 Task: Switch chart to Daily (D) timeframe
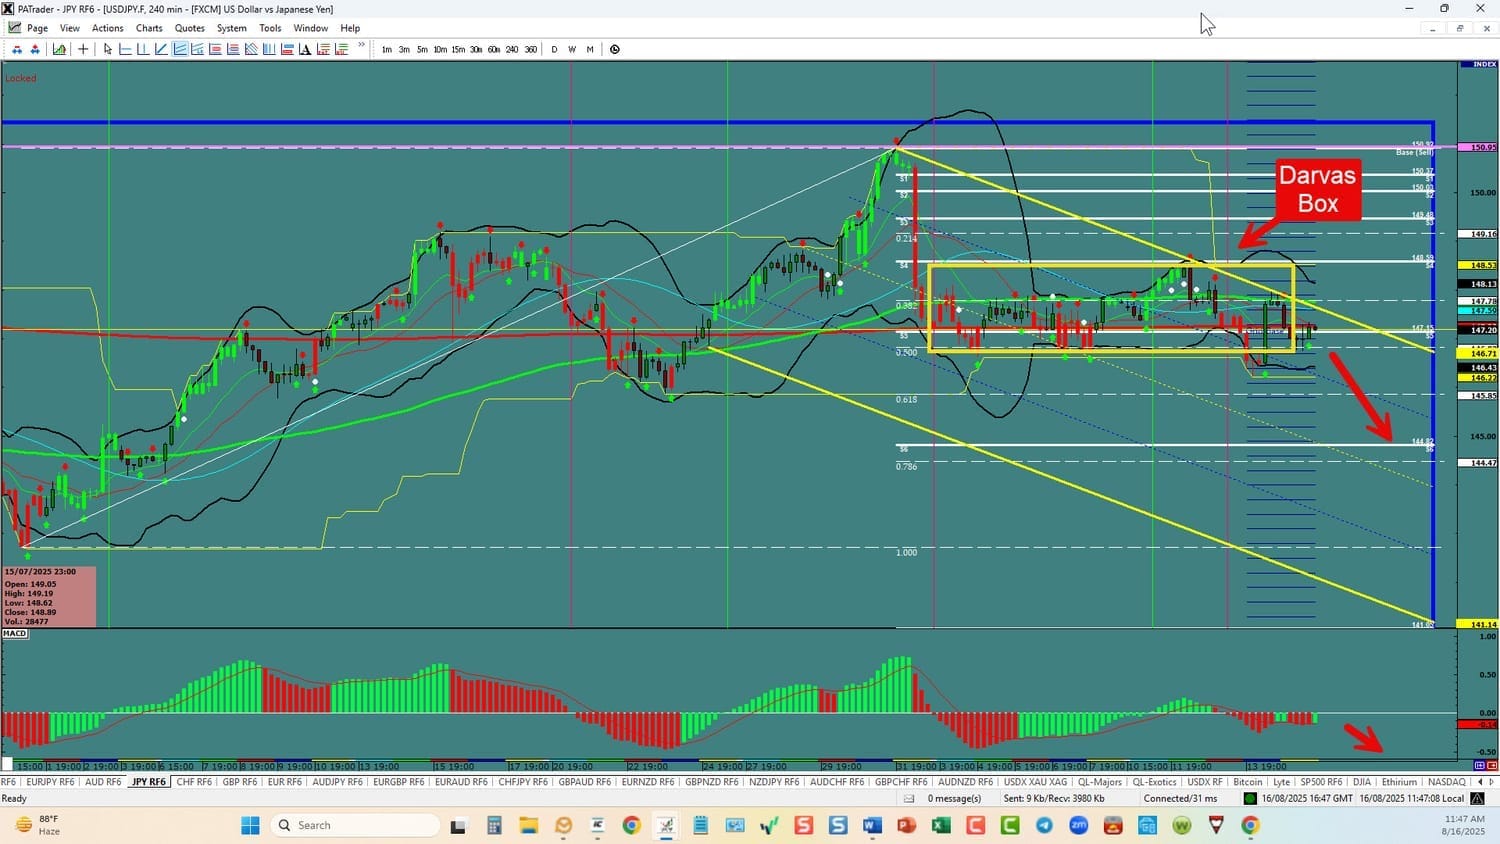554,49
